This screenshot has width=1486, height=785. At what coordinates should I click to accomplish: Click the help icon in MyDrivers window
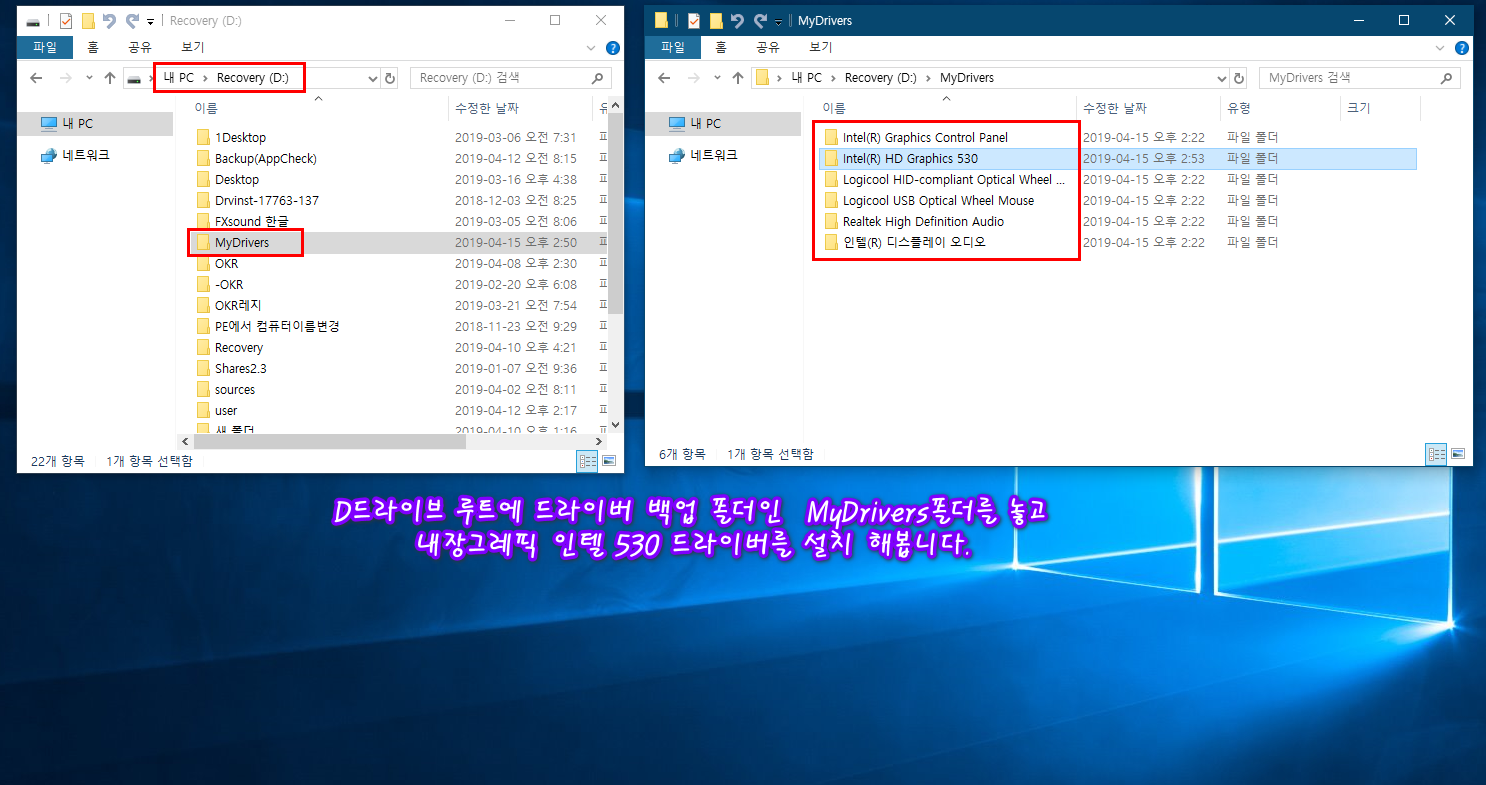[x=1461, y=48]
